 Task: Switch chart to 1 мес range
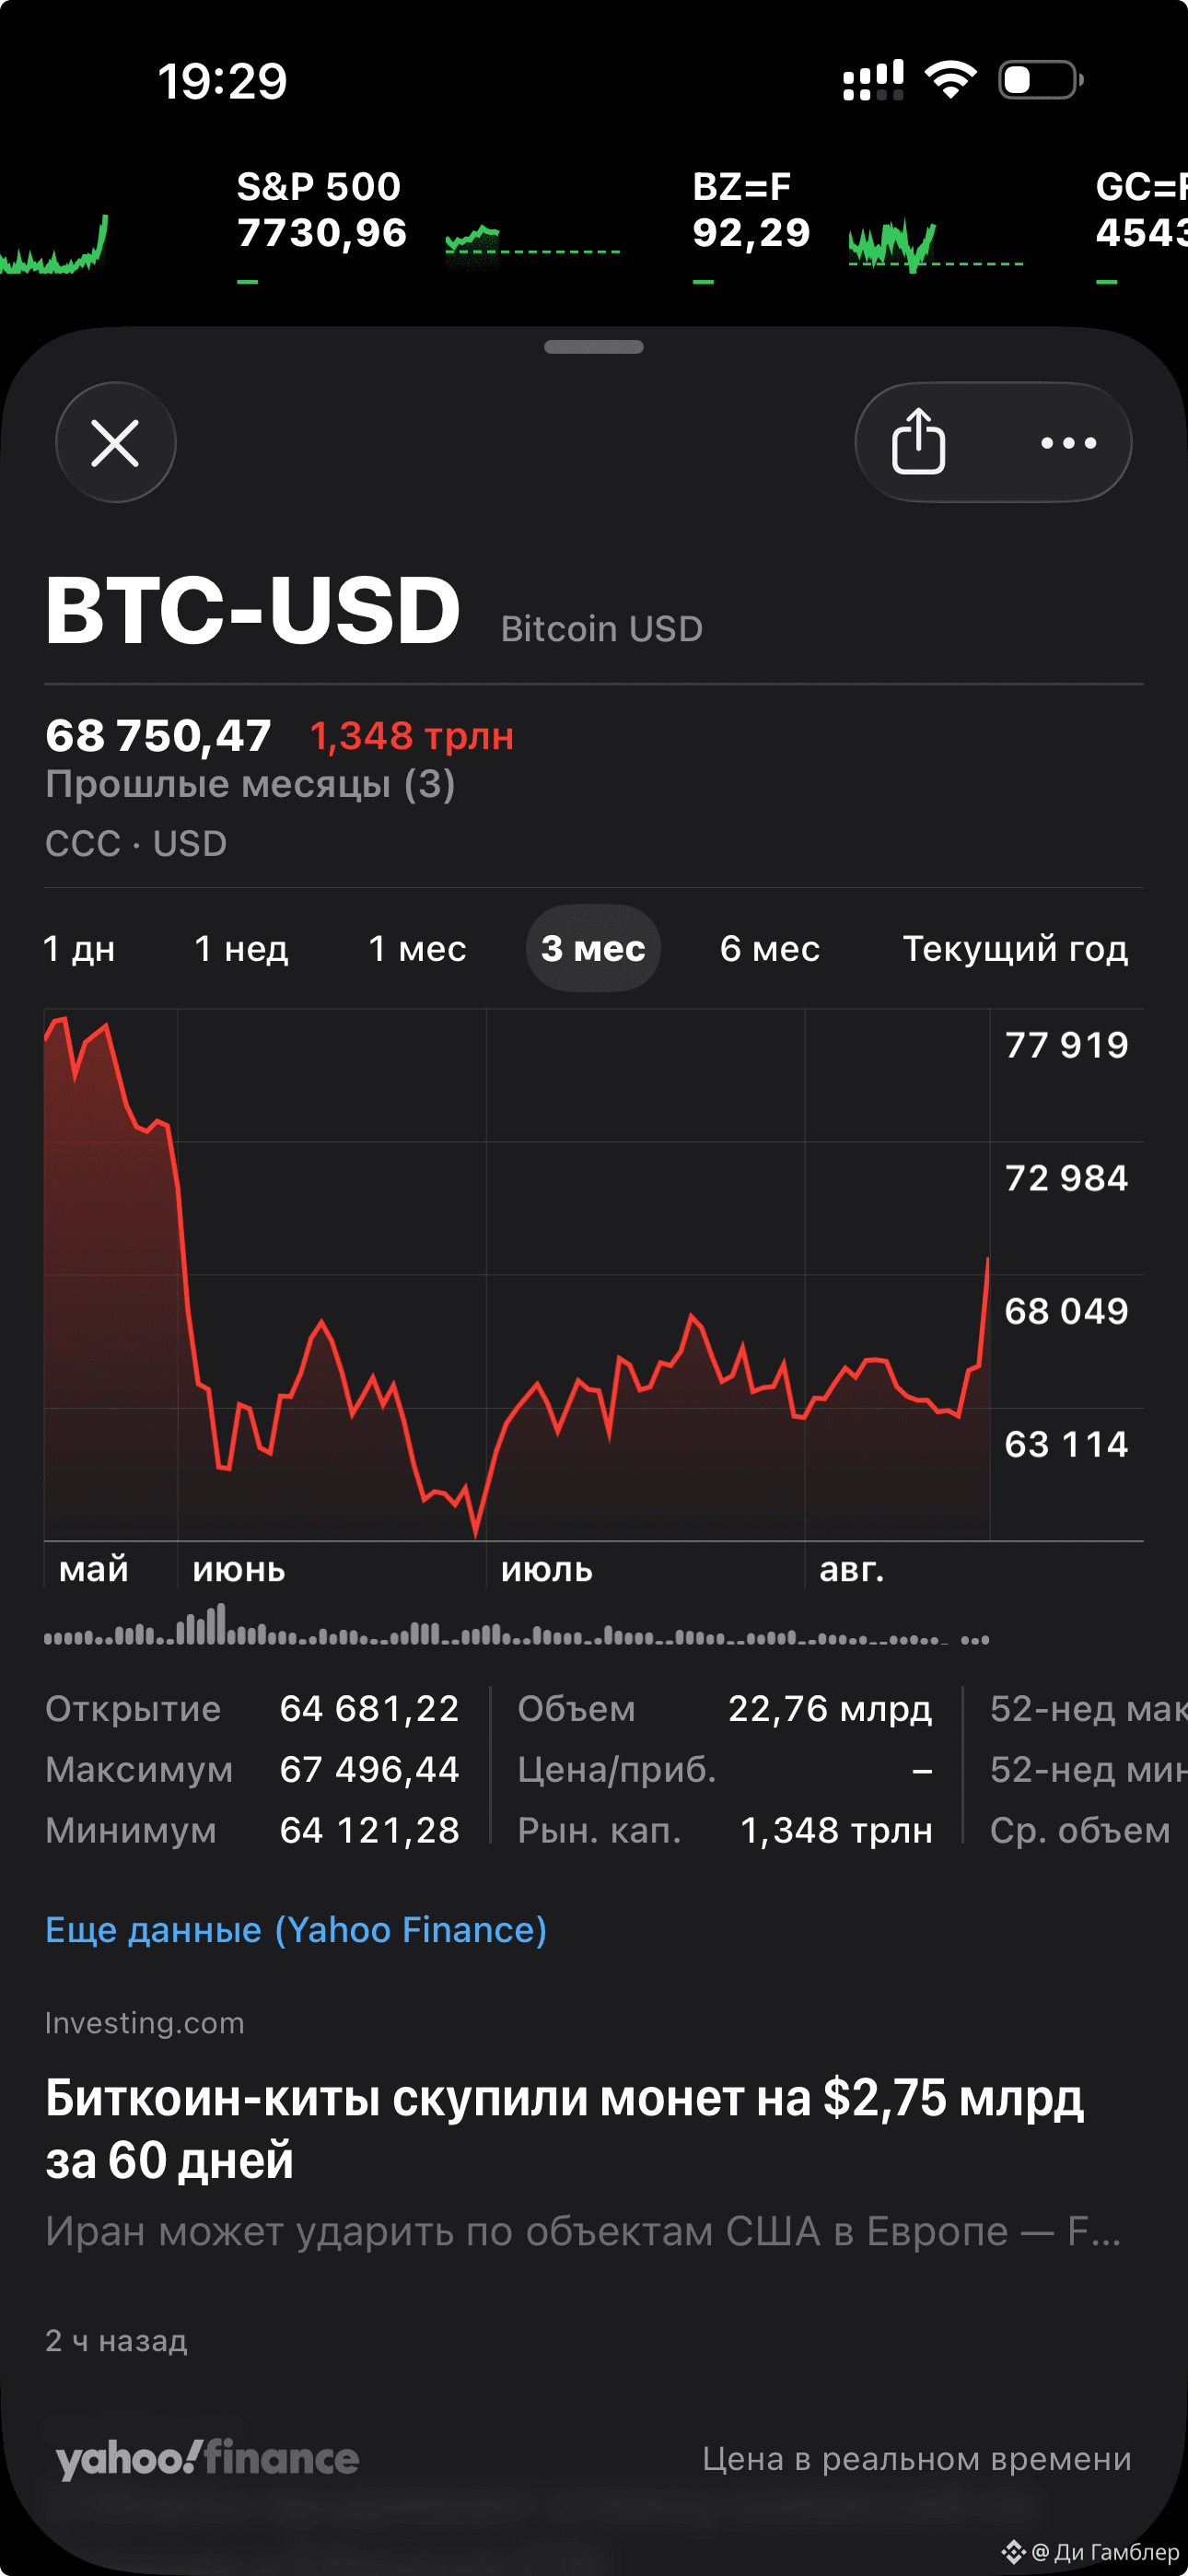[417, 948]
